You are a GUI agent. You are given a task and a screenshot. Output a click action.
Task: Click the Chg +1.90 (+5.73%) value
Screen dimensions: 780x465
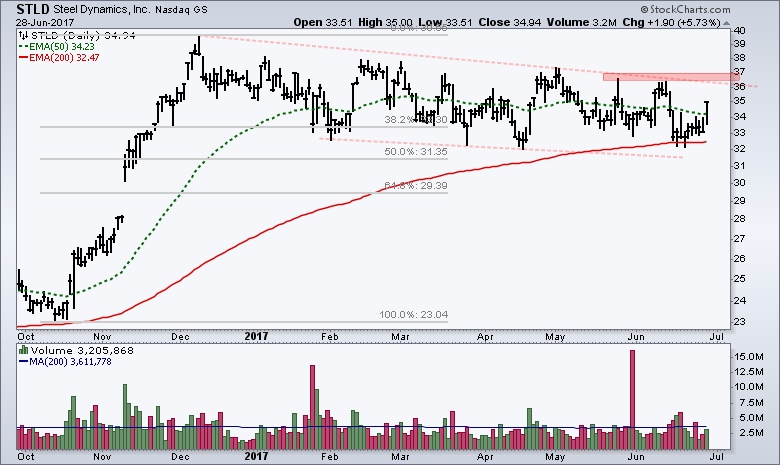click(672, 22)
